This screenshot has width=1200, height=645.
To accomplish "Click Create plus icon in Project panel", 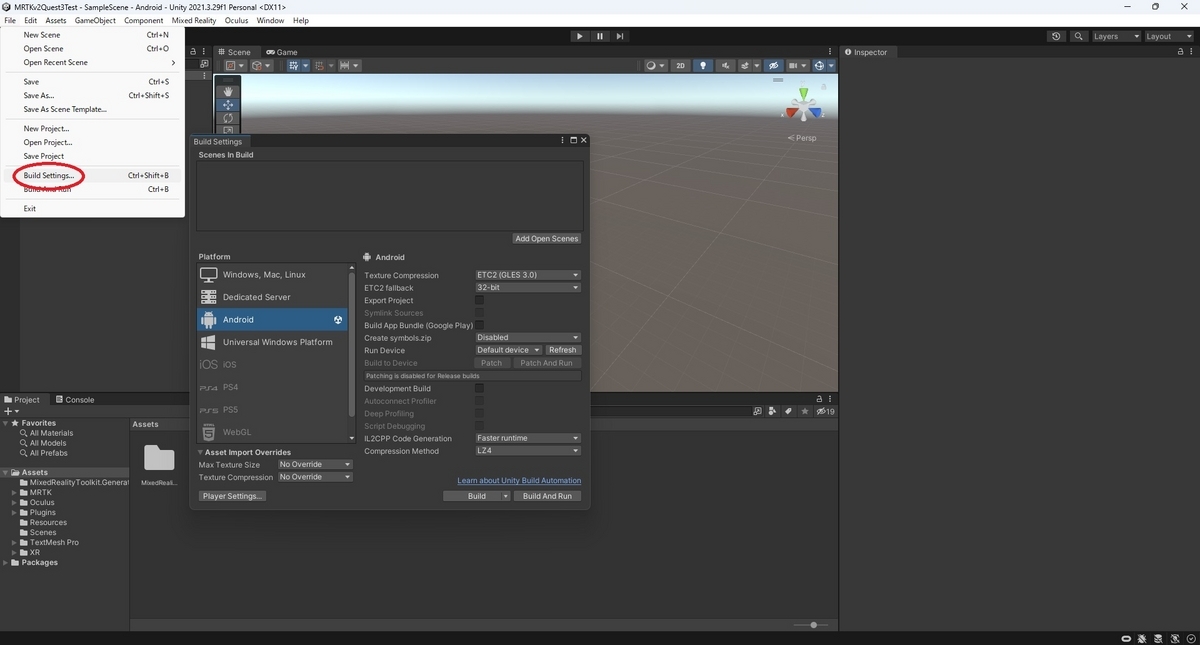I will pos(9,411).
